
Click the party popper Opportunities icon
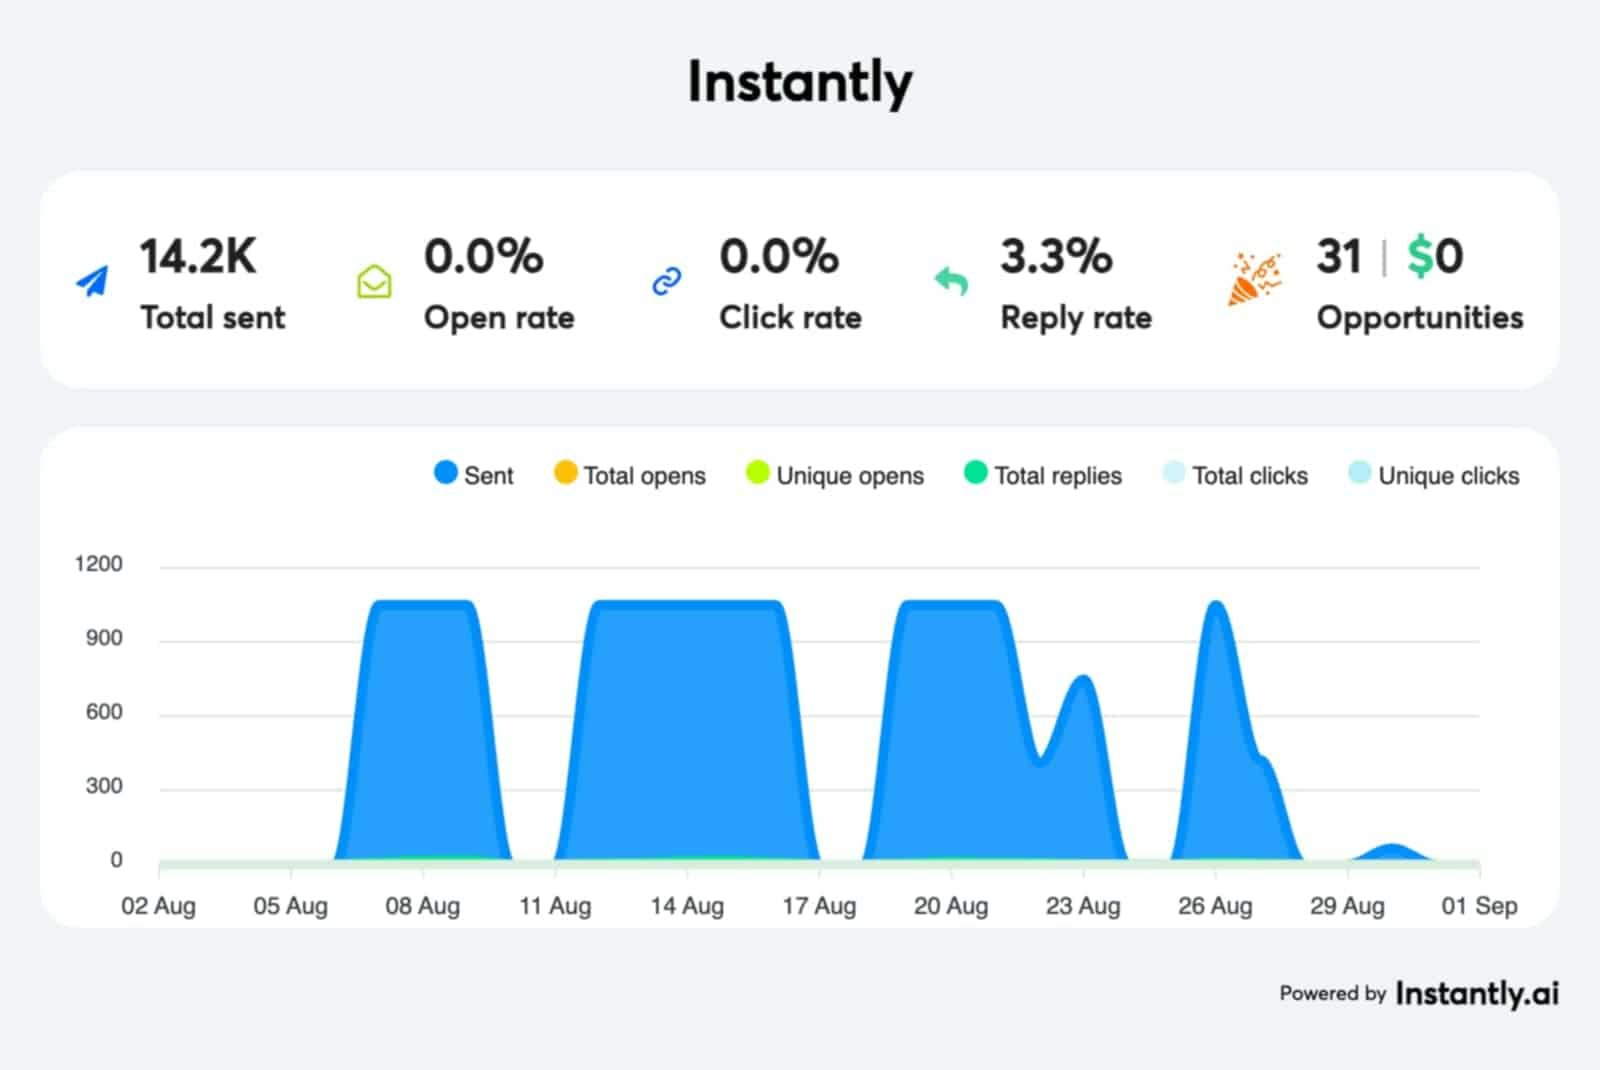tap(1254, 279)
